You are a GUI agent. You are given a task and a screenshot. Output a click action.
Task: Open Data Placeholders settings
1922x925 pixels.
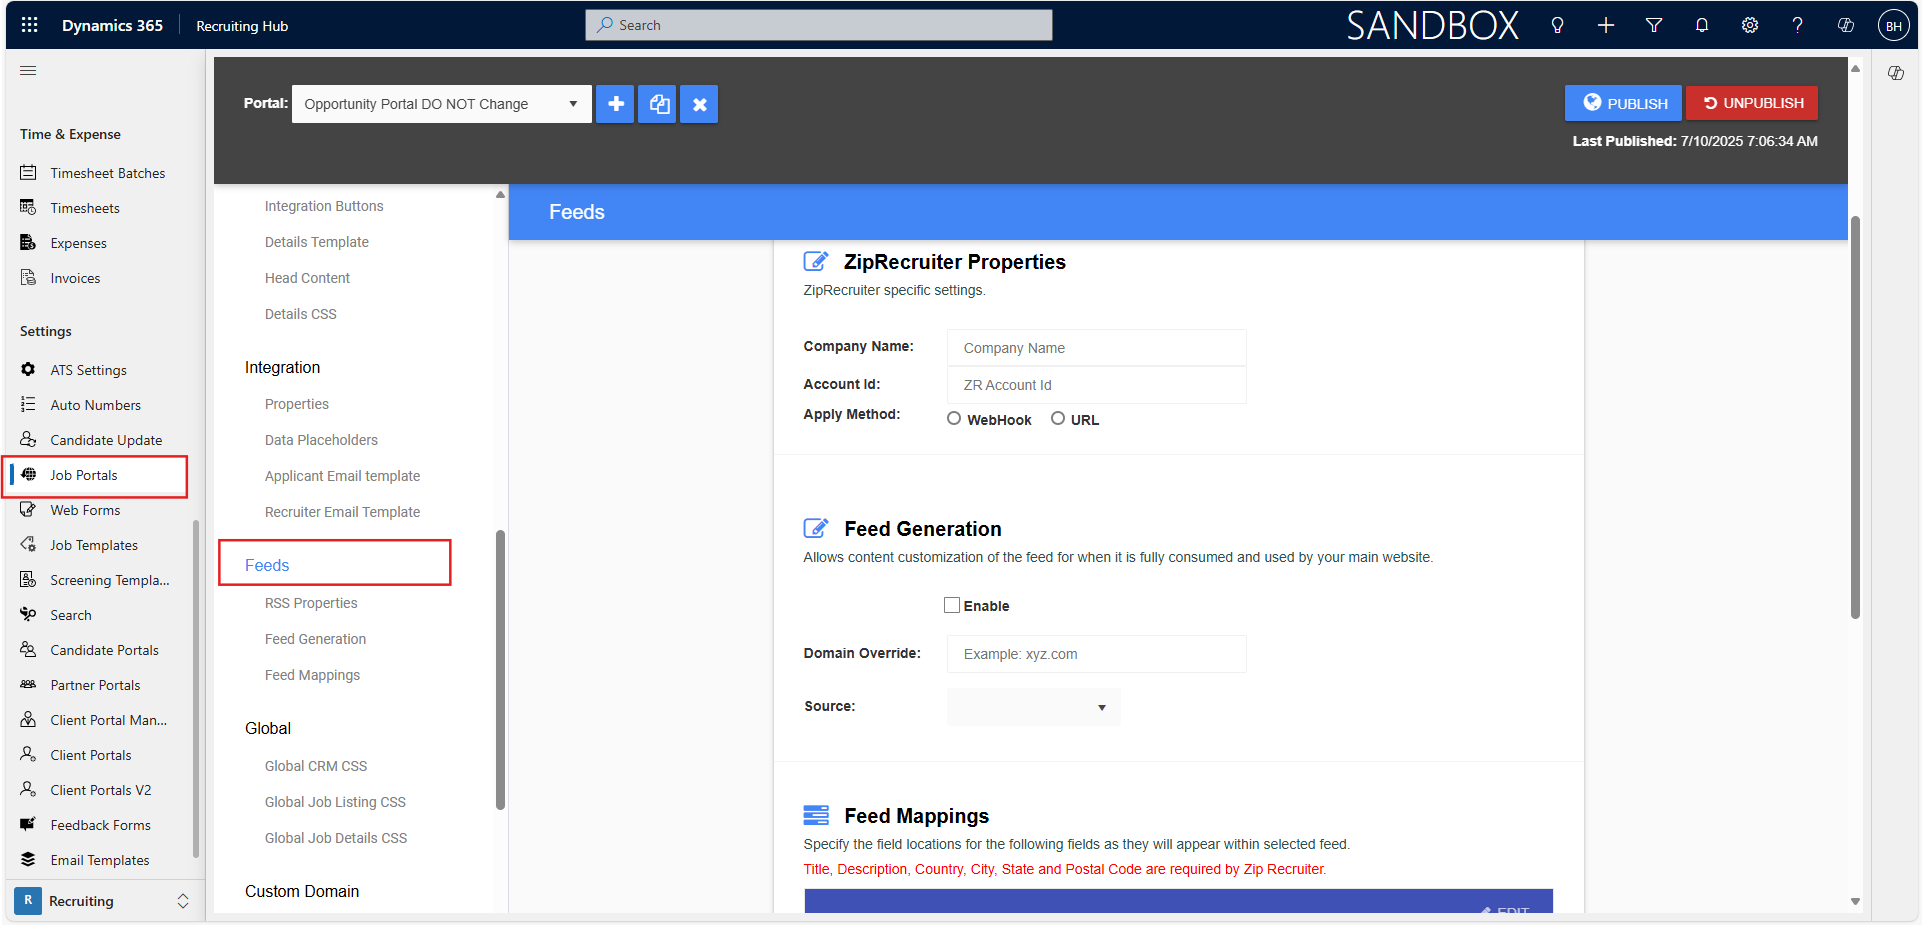(321, 440)
